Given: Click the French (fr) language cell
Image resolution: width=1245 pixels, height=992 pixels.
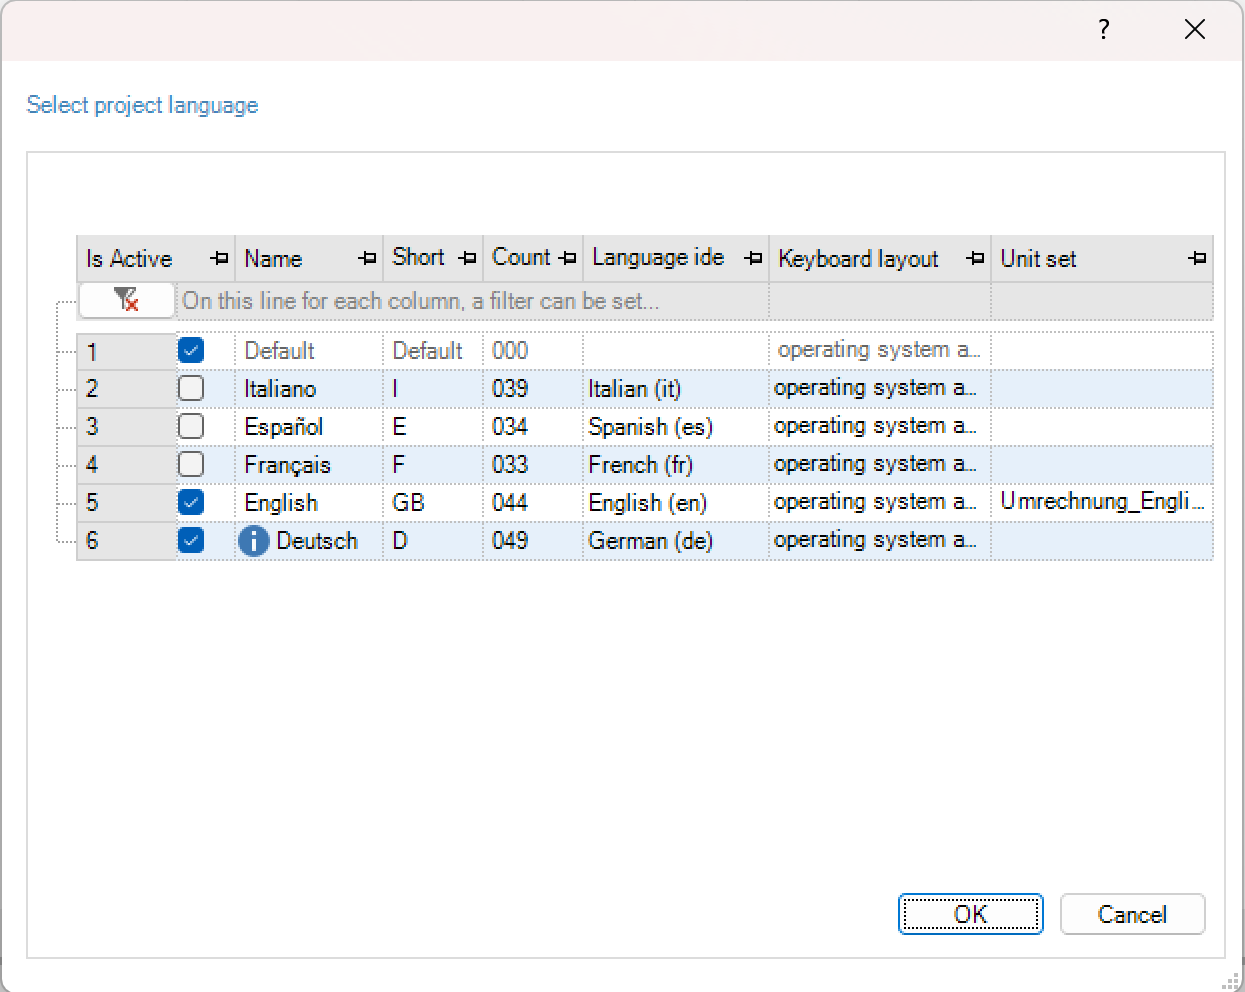Looking at the screenshot, I should (x=676, y=465).
